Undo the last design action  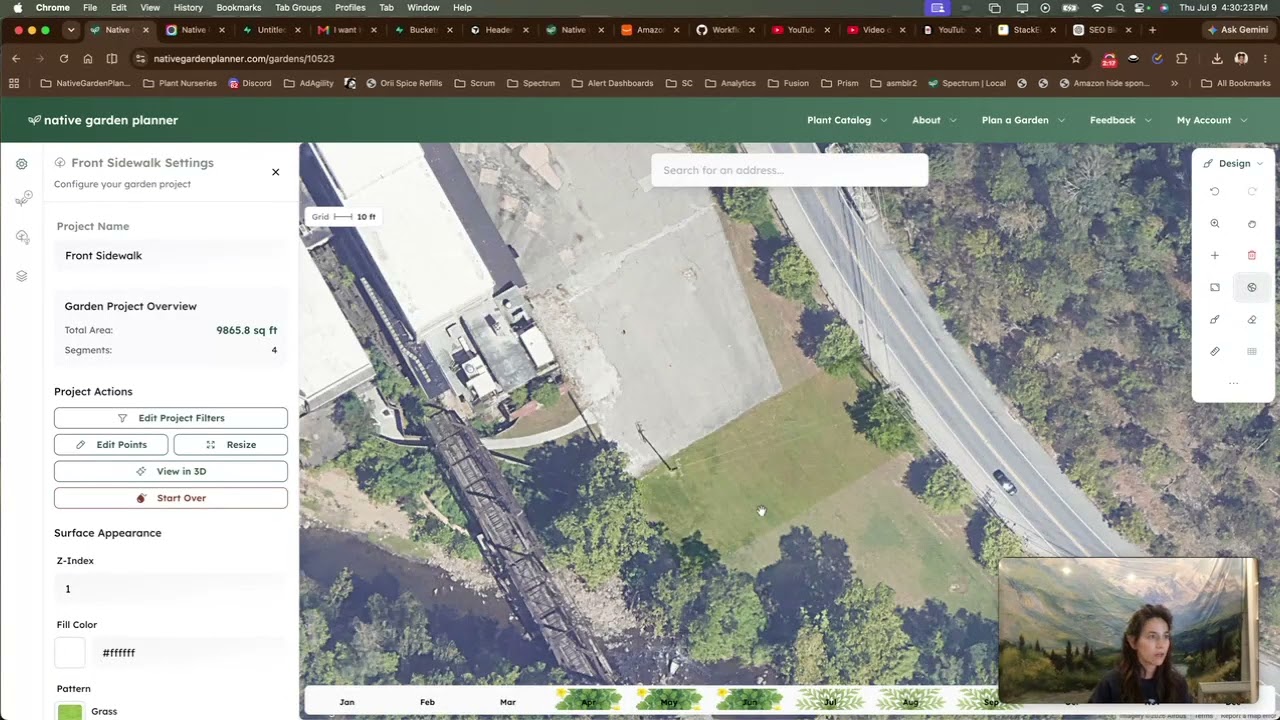tap(1215, 191)
